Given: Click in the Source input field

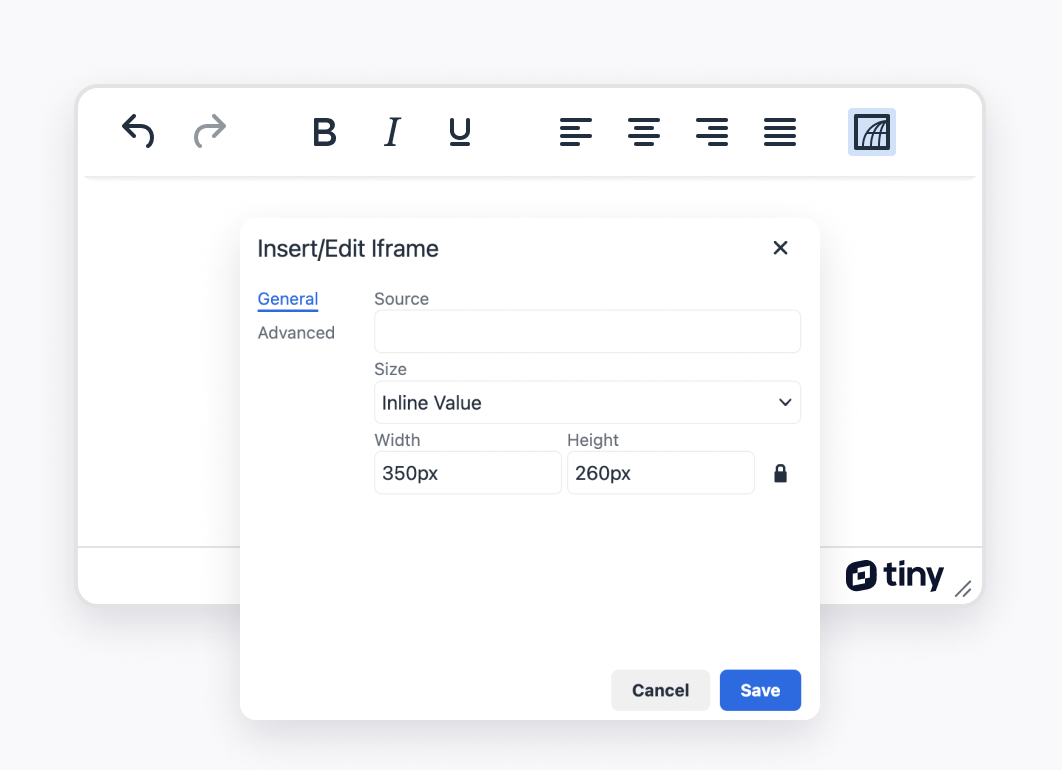Looking at the screenshot, I should [x=587, y=331].
